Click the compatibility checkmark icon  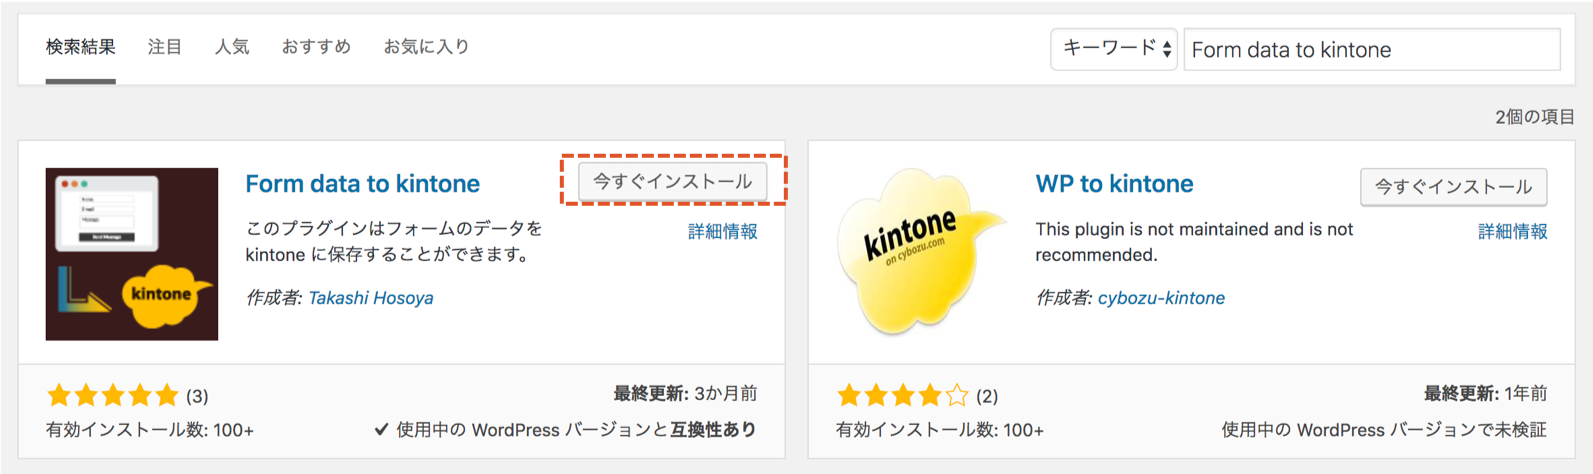click(x=381, y=430)
